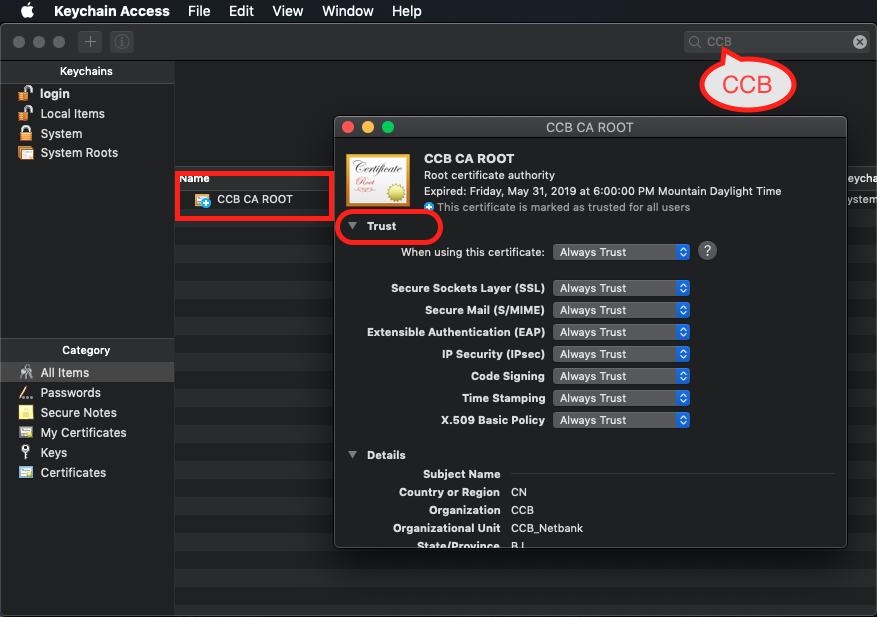Select the All Items category

point(87,373)
